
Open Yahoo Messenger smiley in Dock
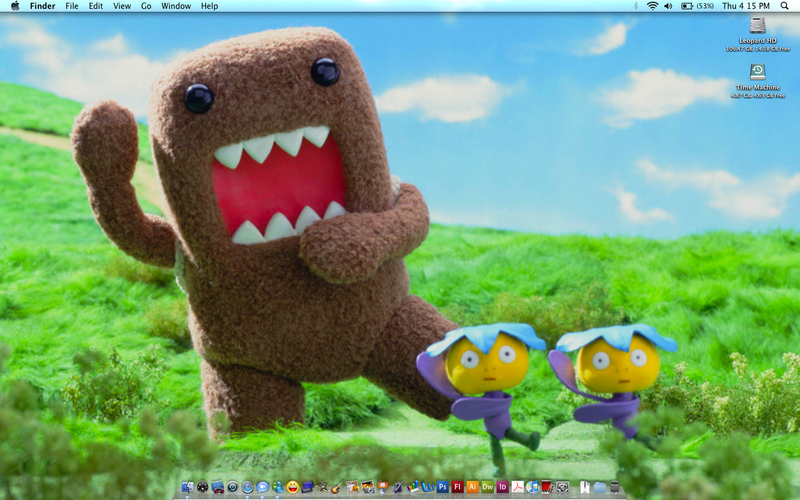(293, 487)
